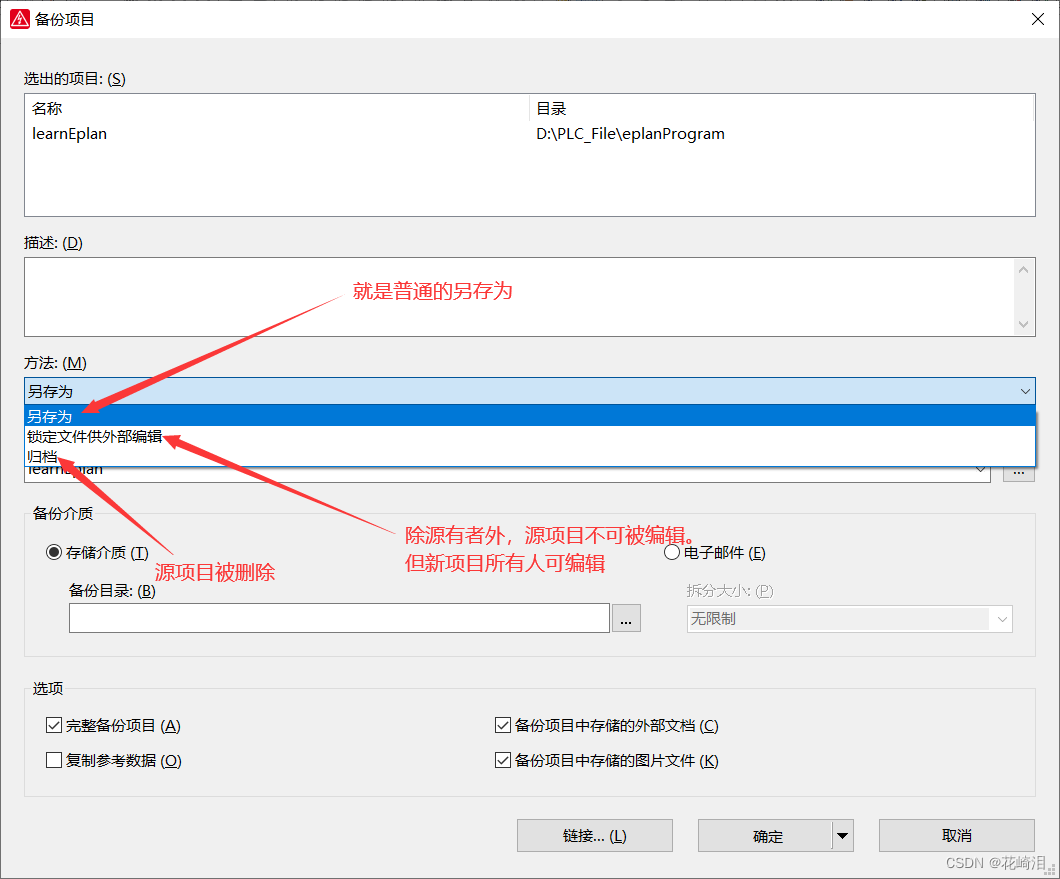
Task: Select the 存储介质 radio button
Action: click(54, 552)
